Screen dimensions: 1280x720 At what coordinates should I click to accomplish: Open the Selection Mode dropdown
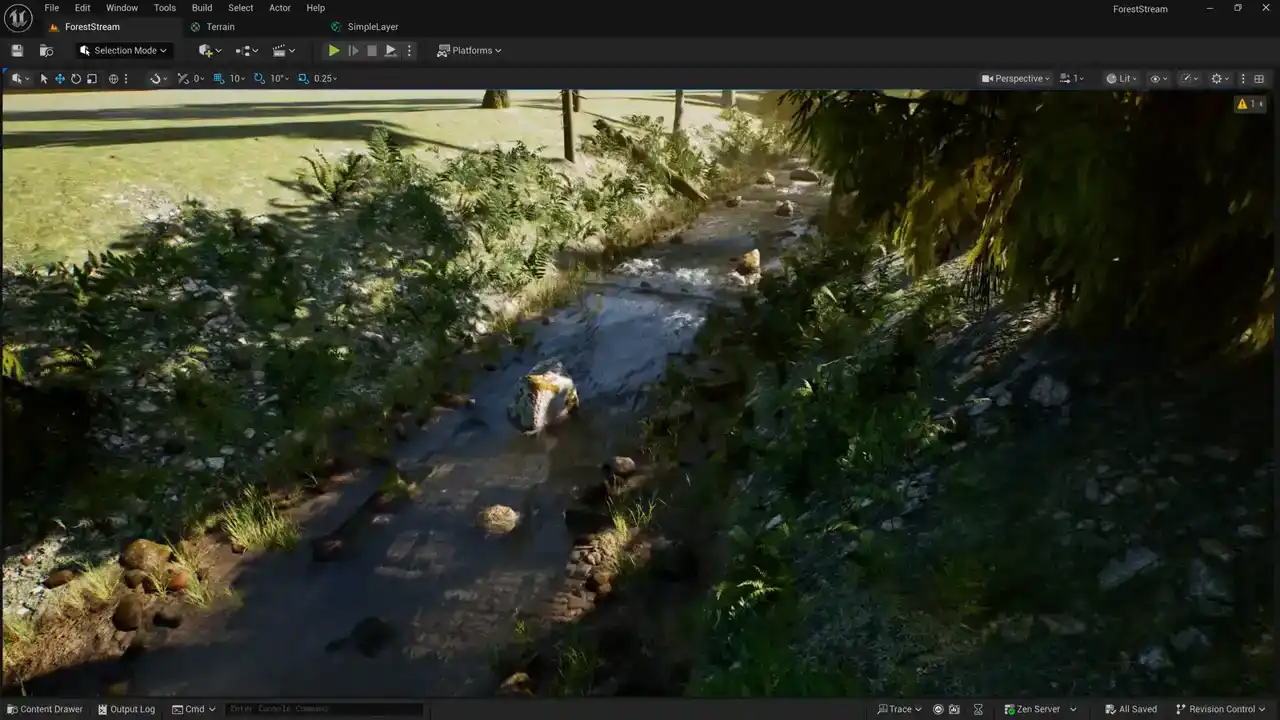124,50
